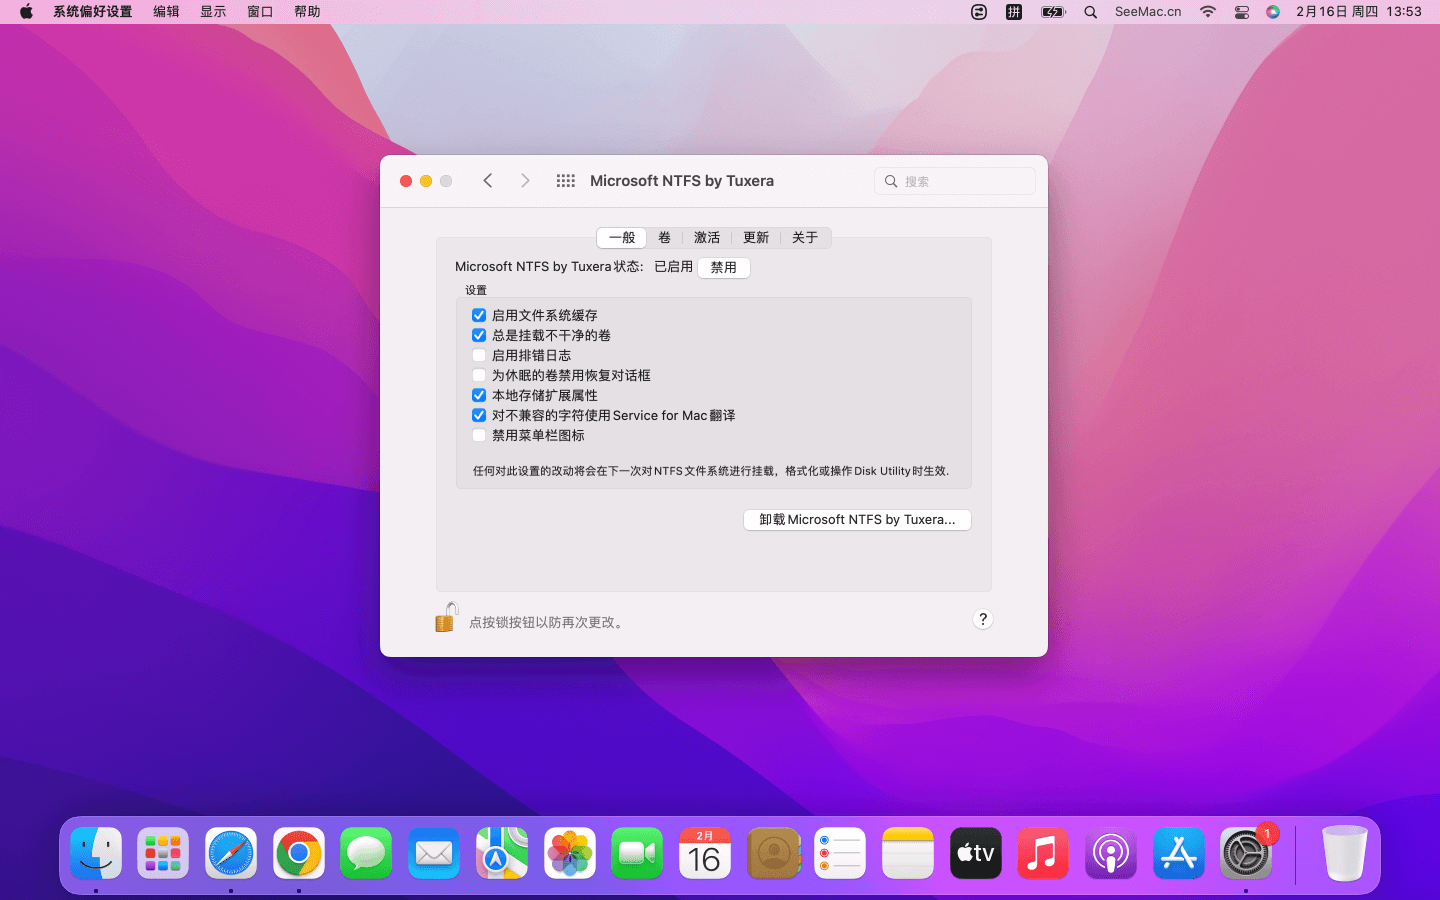Click the date and time in menu bar
This screenshot has height=900, width=1440.
tap(1359, 12)
